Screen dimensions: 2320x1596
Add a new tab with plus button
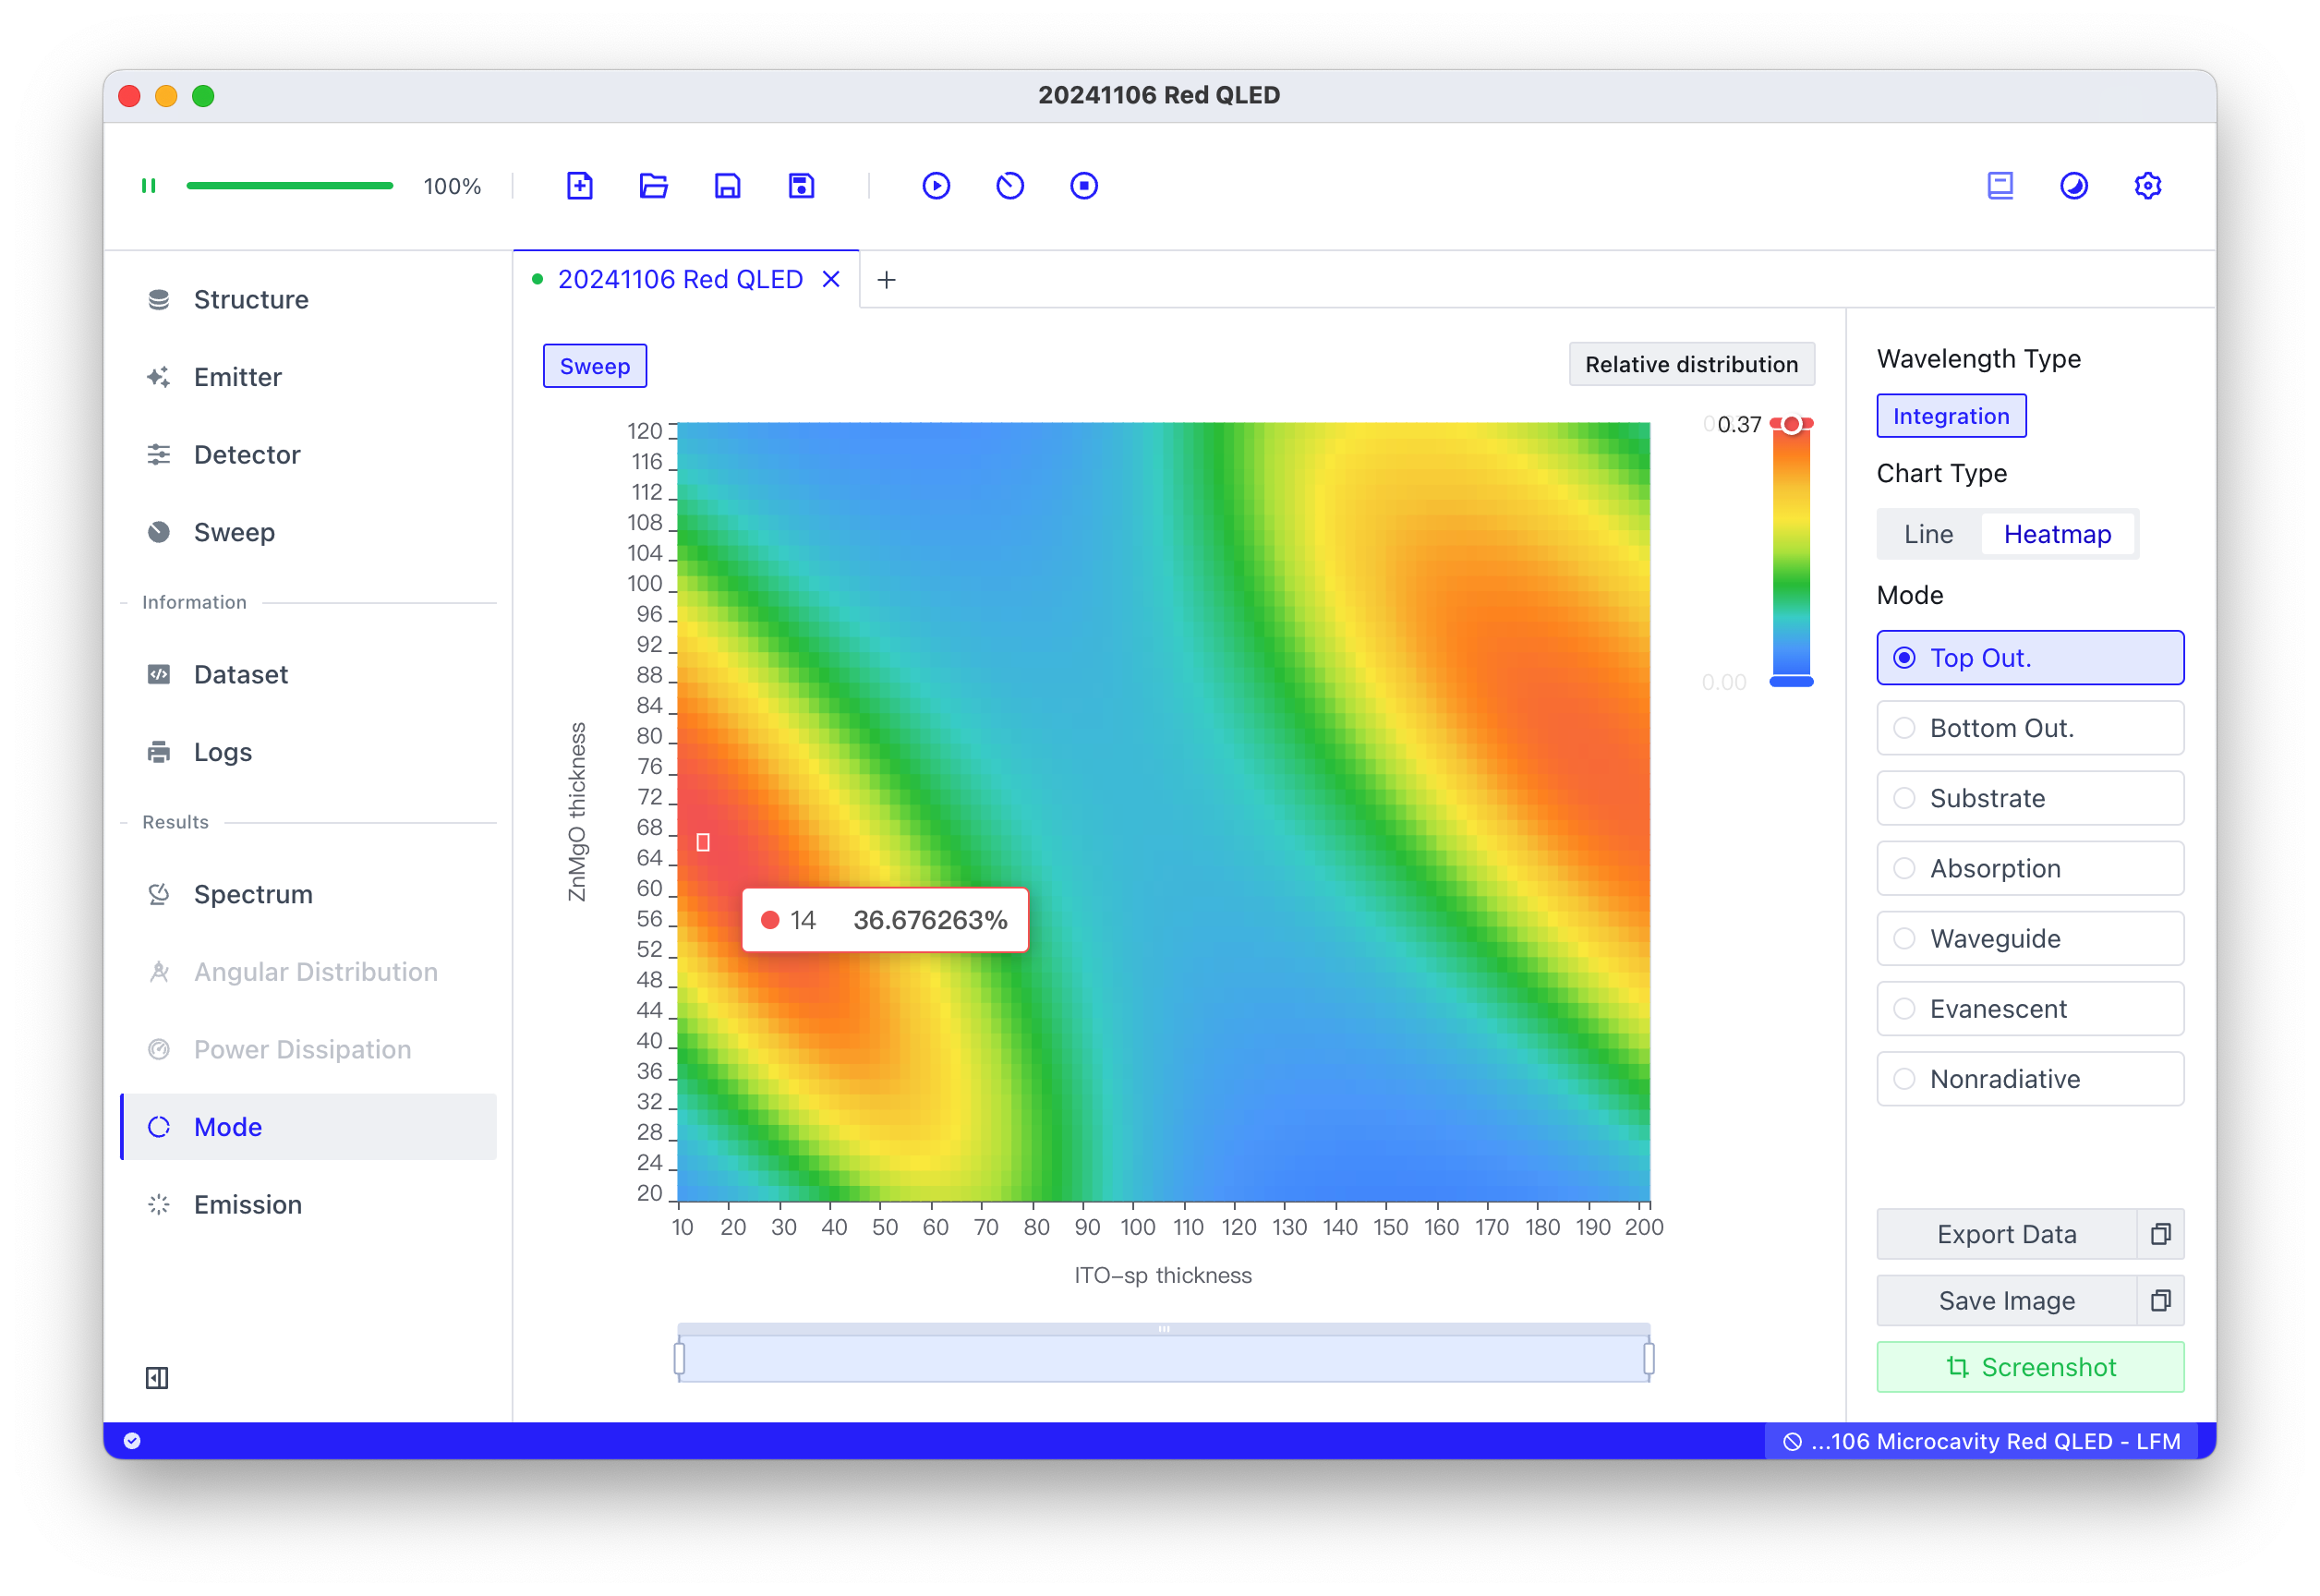tap(887, 280)
